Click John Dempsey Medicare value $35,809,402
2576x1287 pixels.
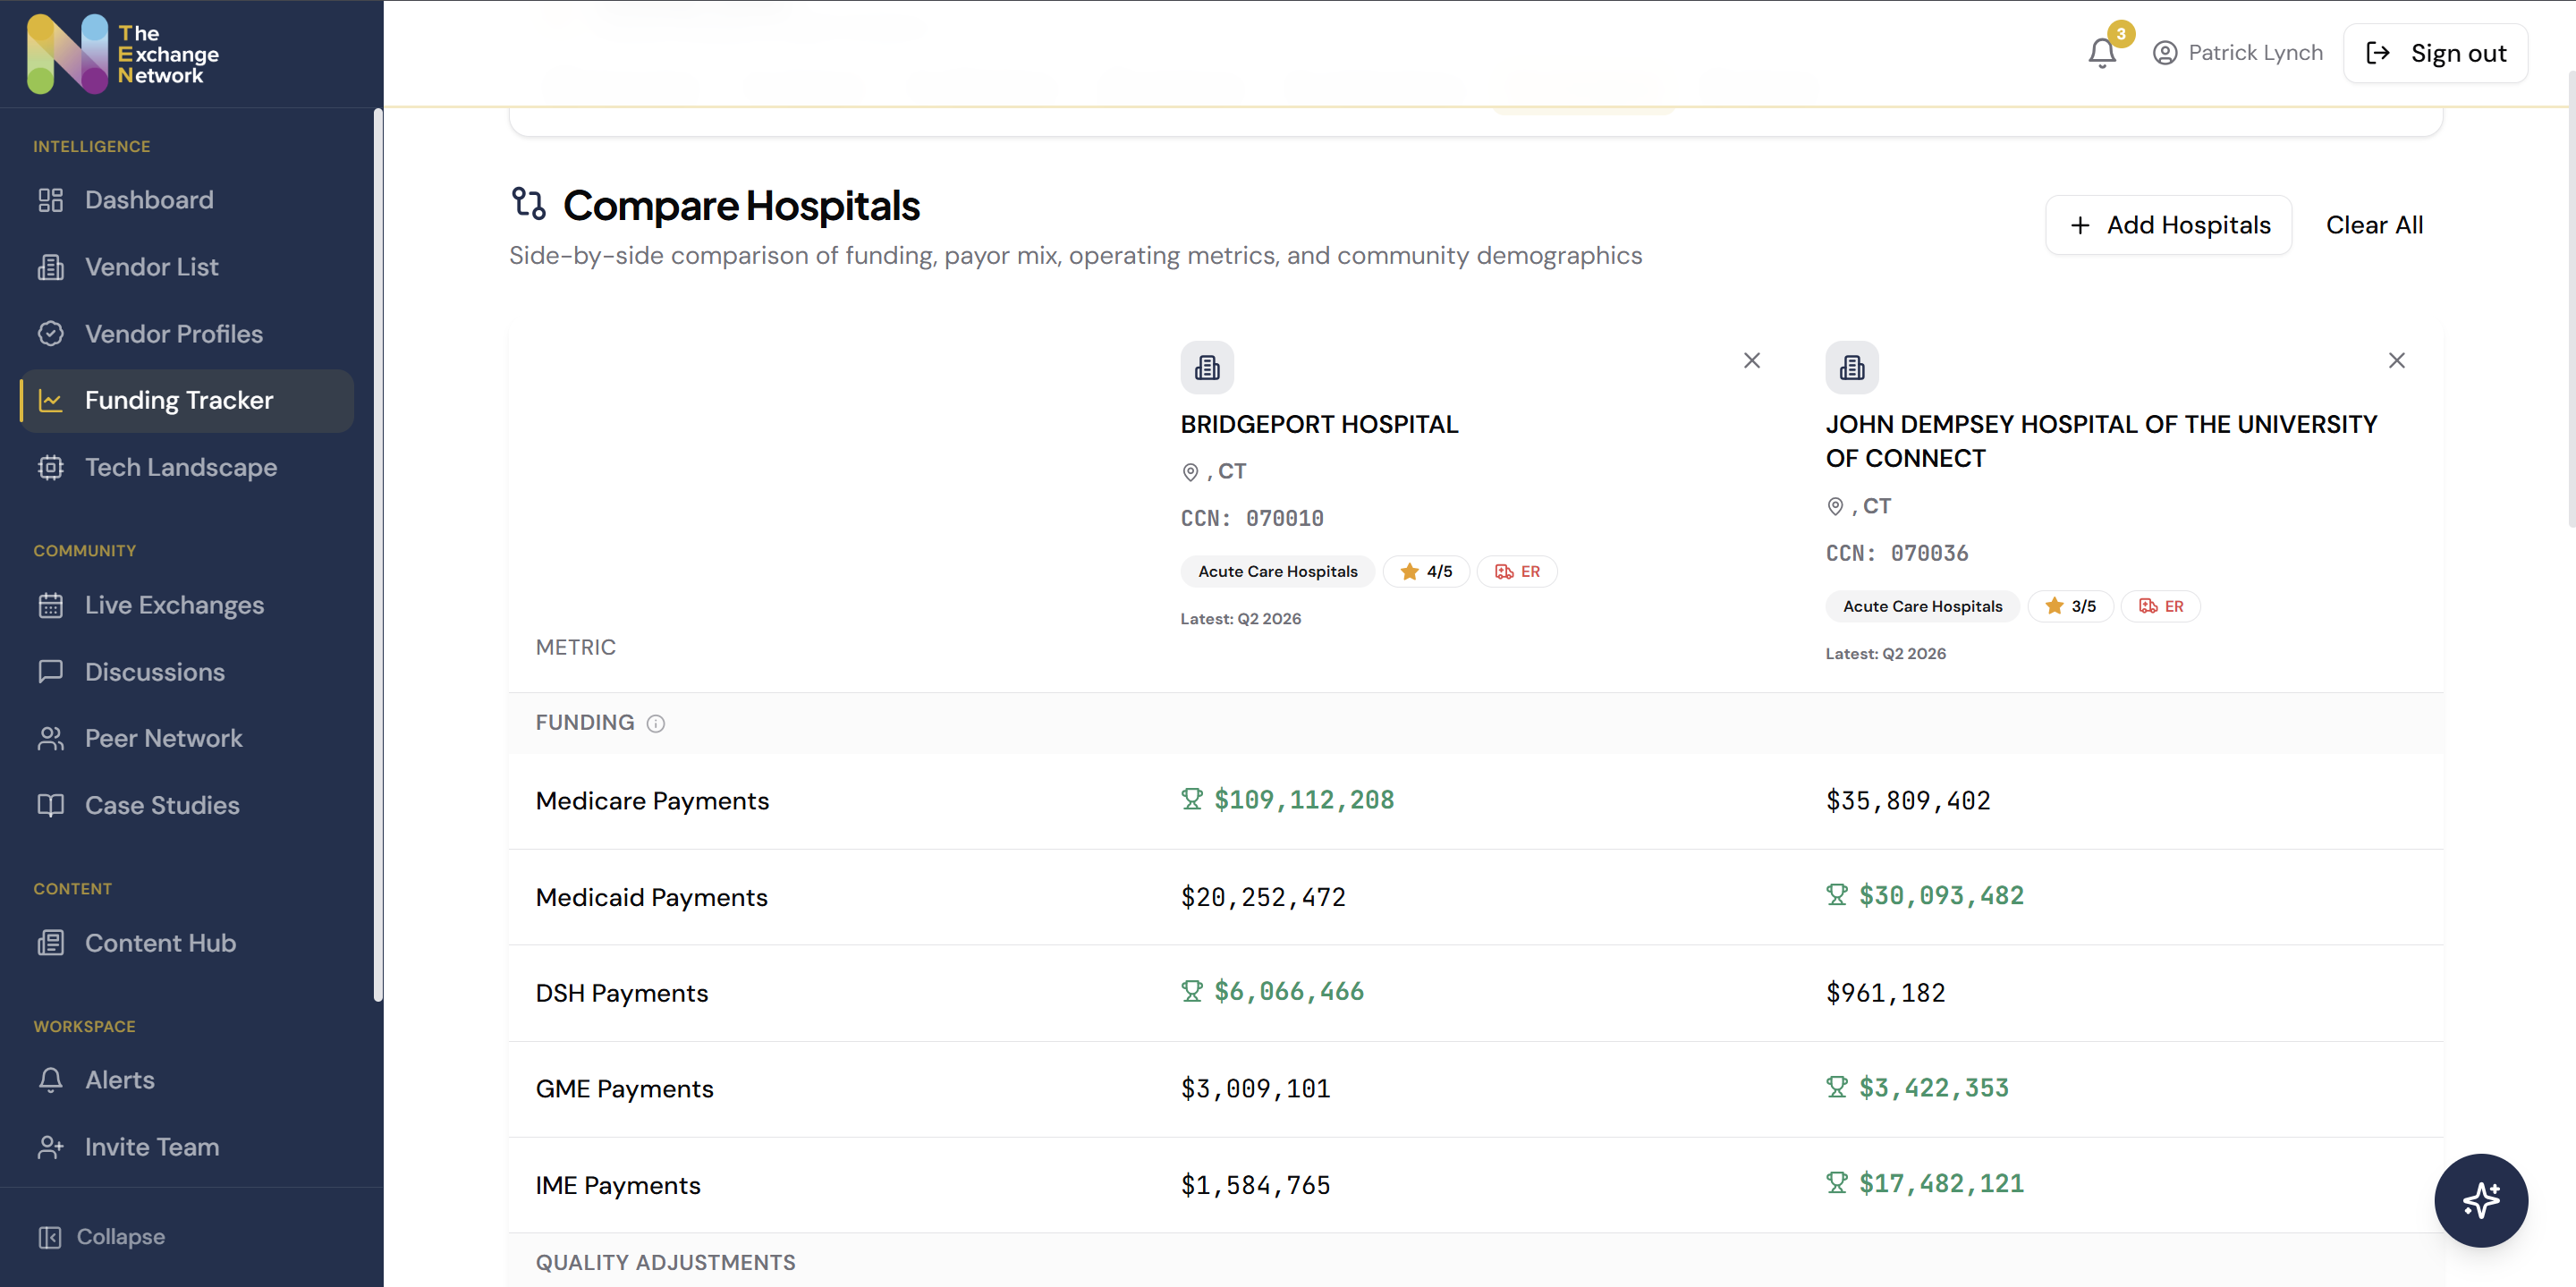(1908, 801)
